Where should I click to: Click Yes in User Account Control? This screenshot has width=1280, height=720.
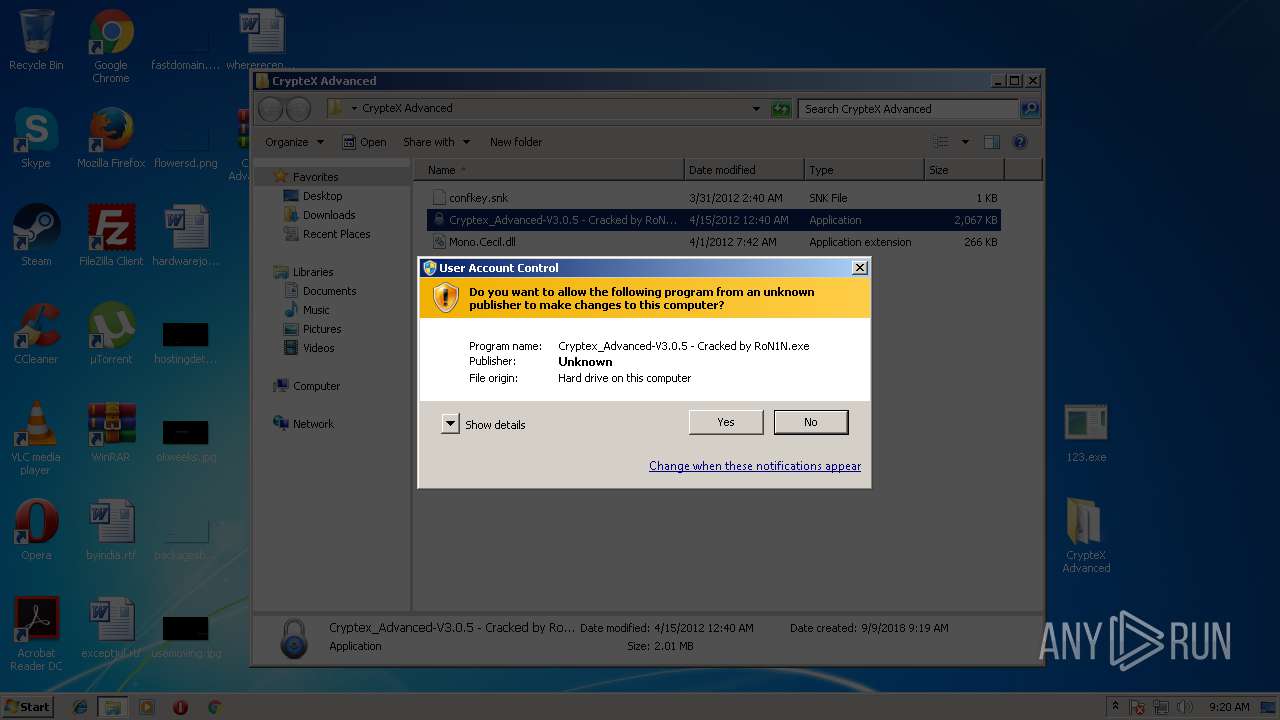click(x=726, y=422)
